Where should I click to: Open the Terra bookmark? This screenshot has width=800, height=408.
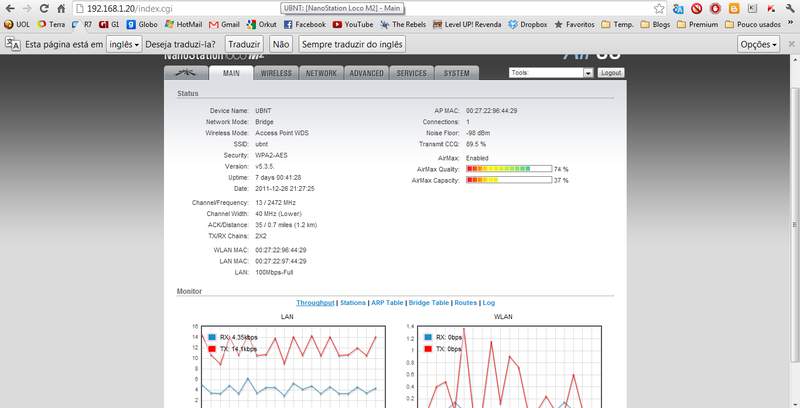click(51, 24)
